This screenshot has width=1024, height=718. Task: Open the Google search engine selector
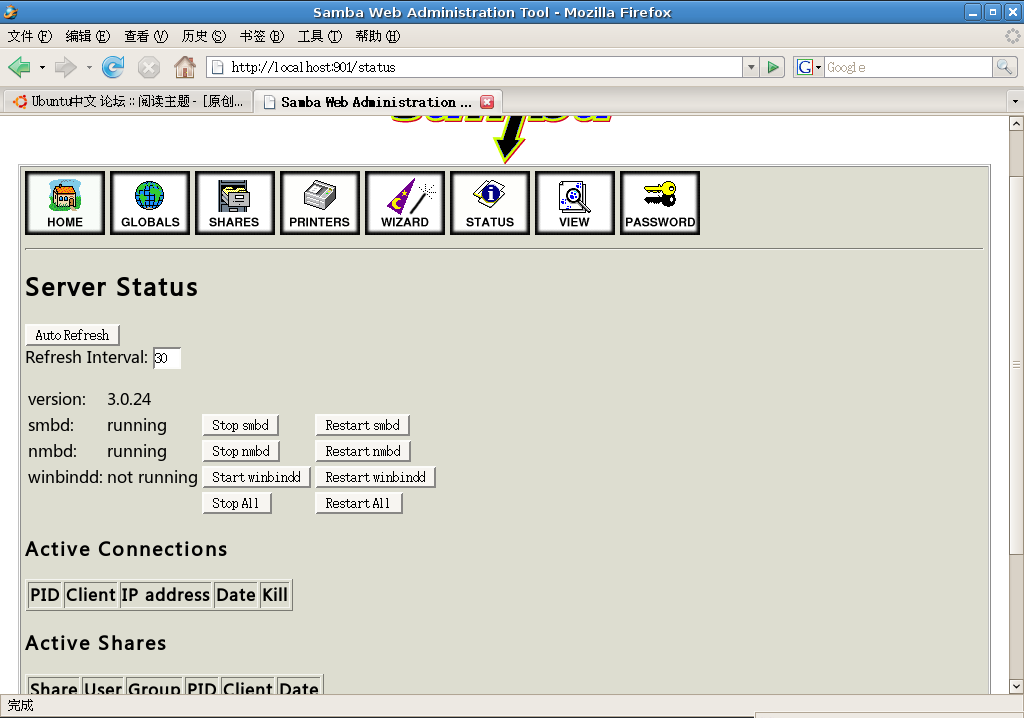(x=808, y=67)
